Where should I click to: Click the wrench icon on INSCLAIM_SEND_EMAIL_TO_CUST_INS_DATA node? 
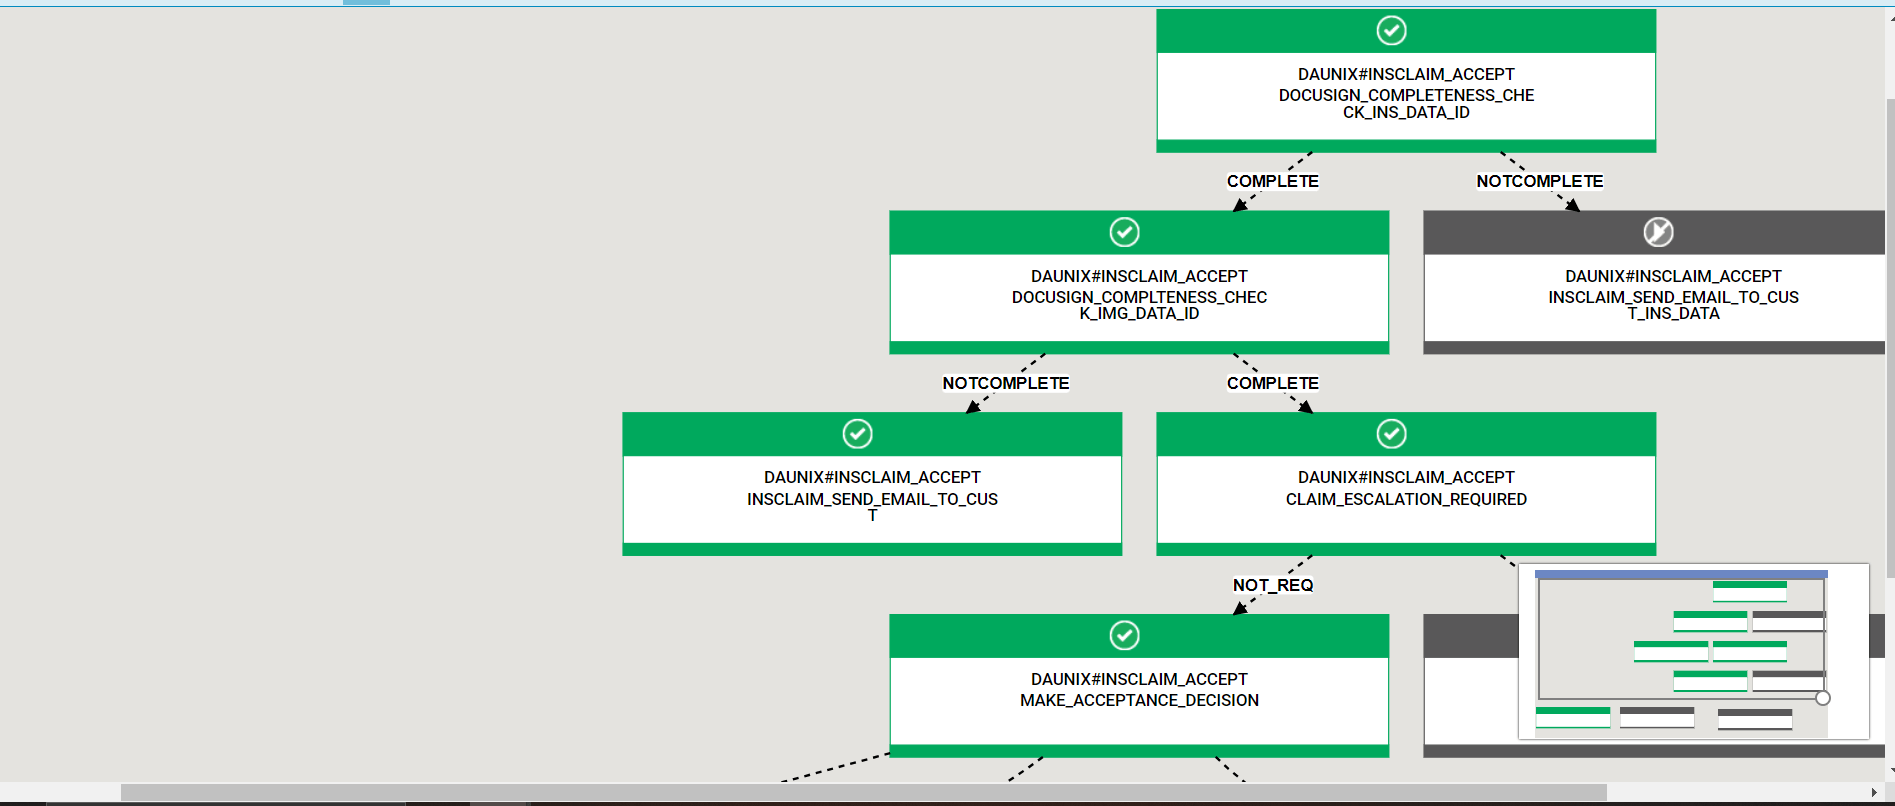(x=1658, y=232)
